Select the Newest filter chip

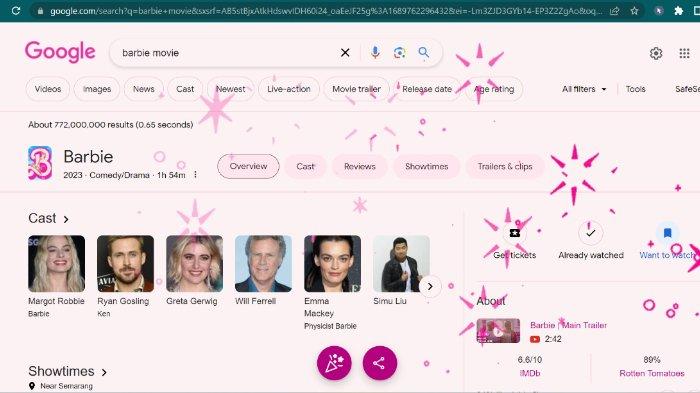[x=230, y=89]
